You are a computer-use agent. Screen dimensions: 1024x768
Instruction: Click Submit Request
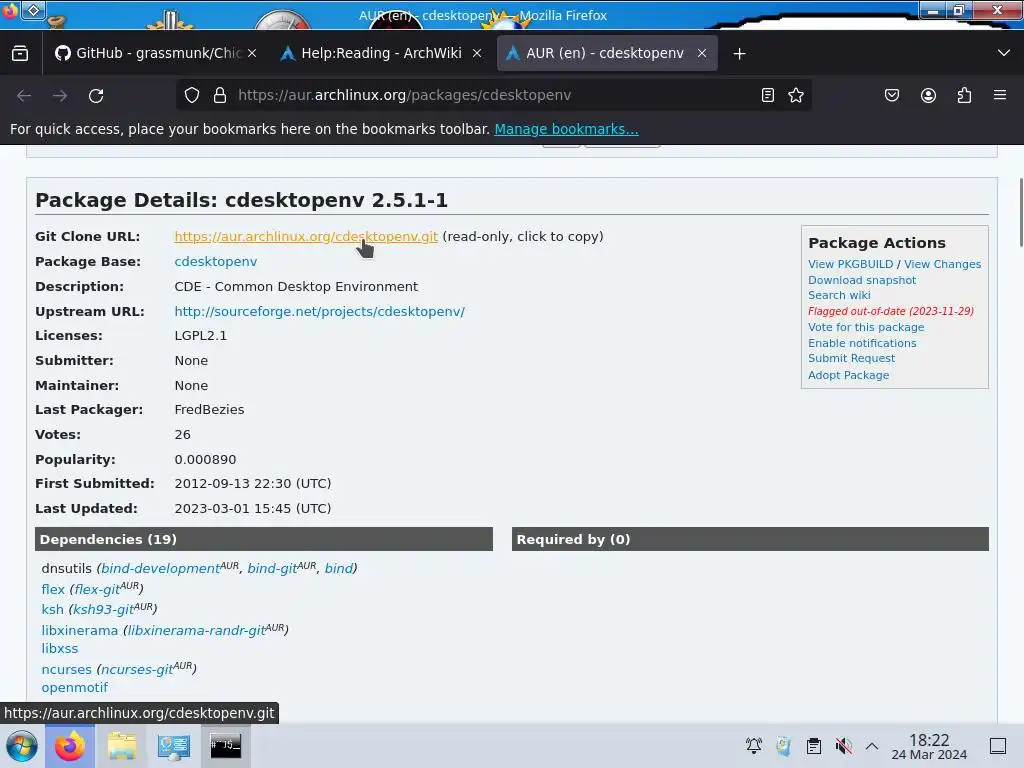(x=852, y=359)
